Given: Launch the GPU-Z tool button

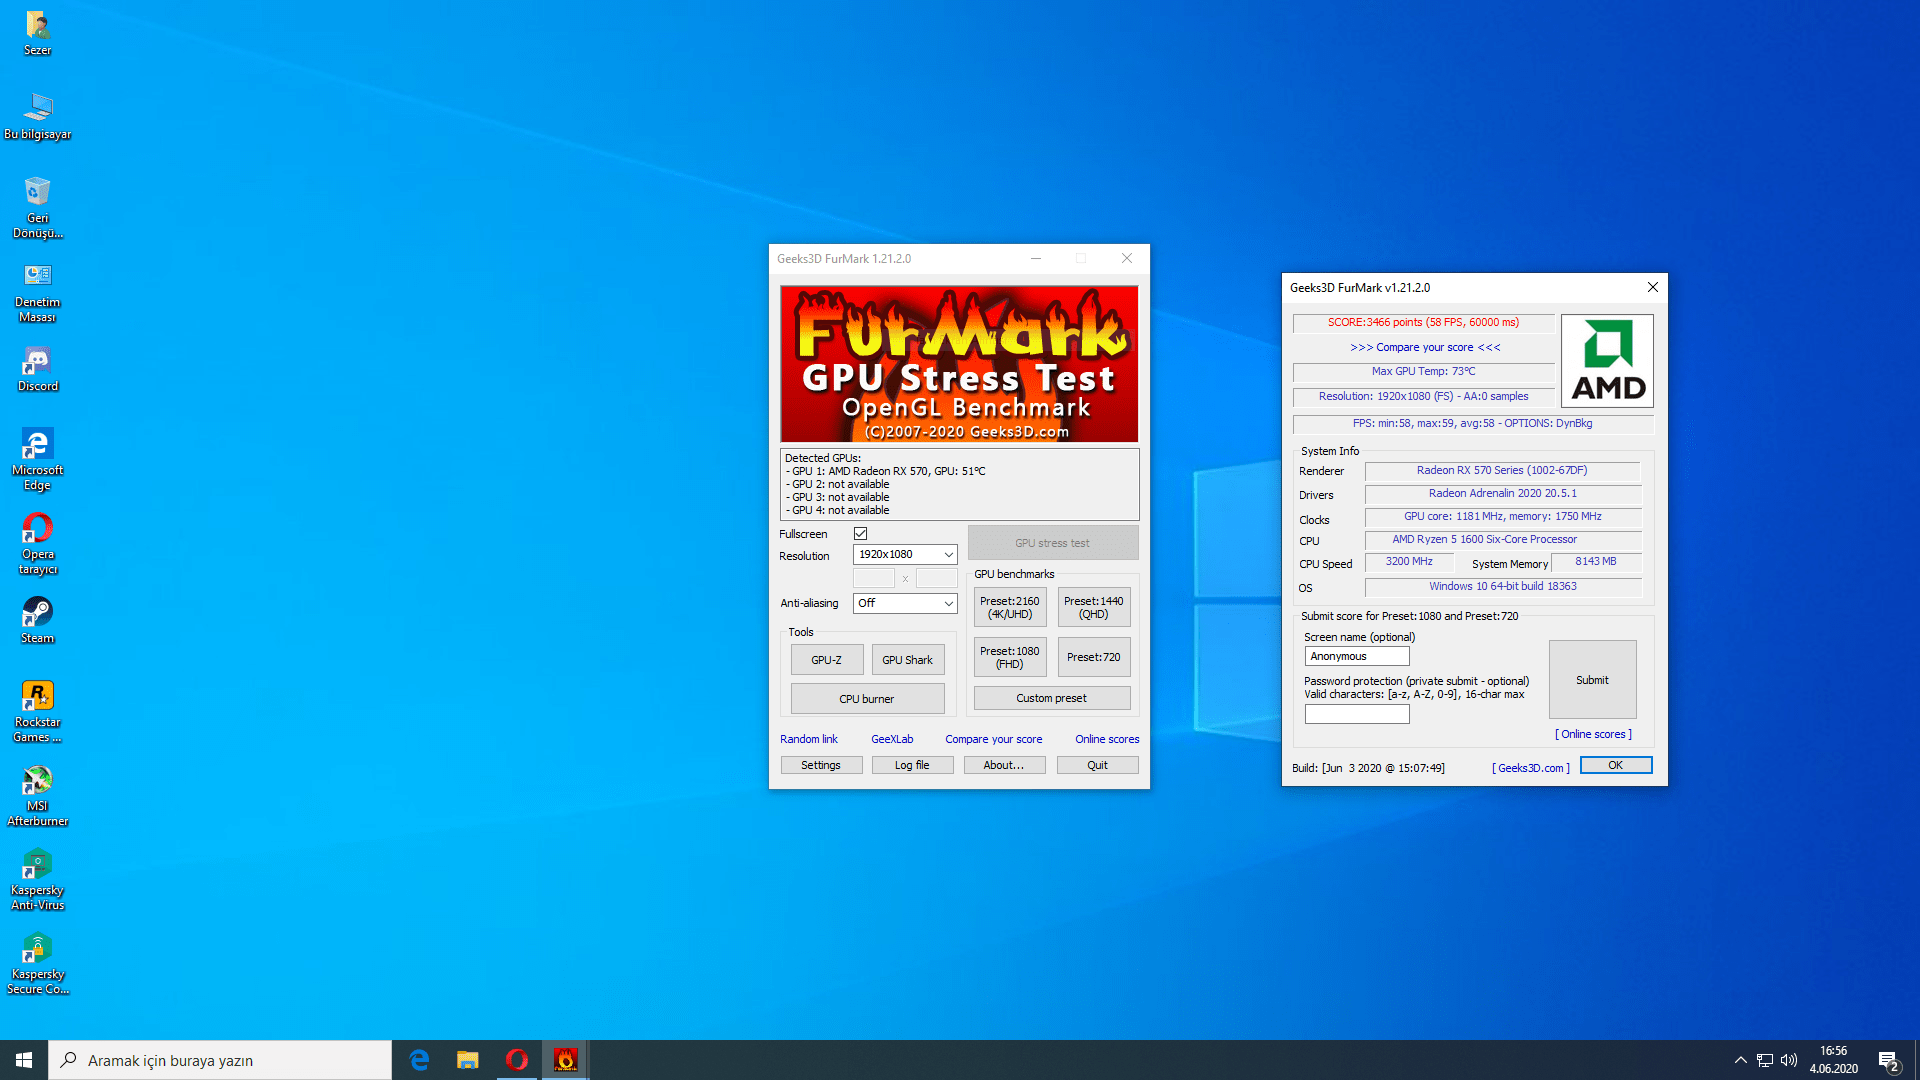Looking at the screenshot, I should click(x=826, y=660).
